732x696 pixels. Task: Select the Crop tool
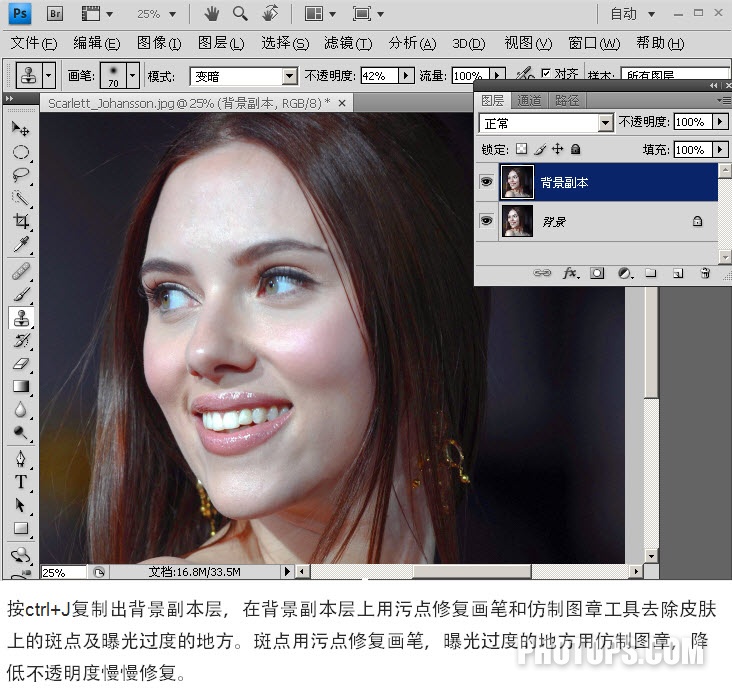tap(21, 221)
